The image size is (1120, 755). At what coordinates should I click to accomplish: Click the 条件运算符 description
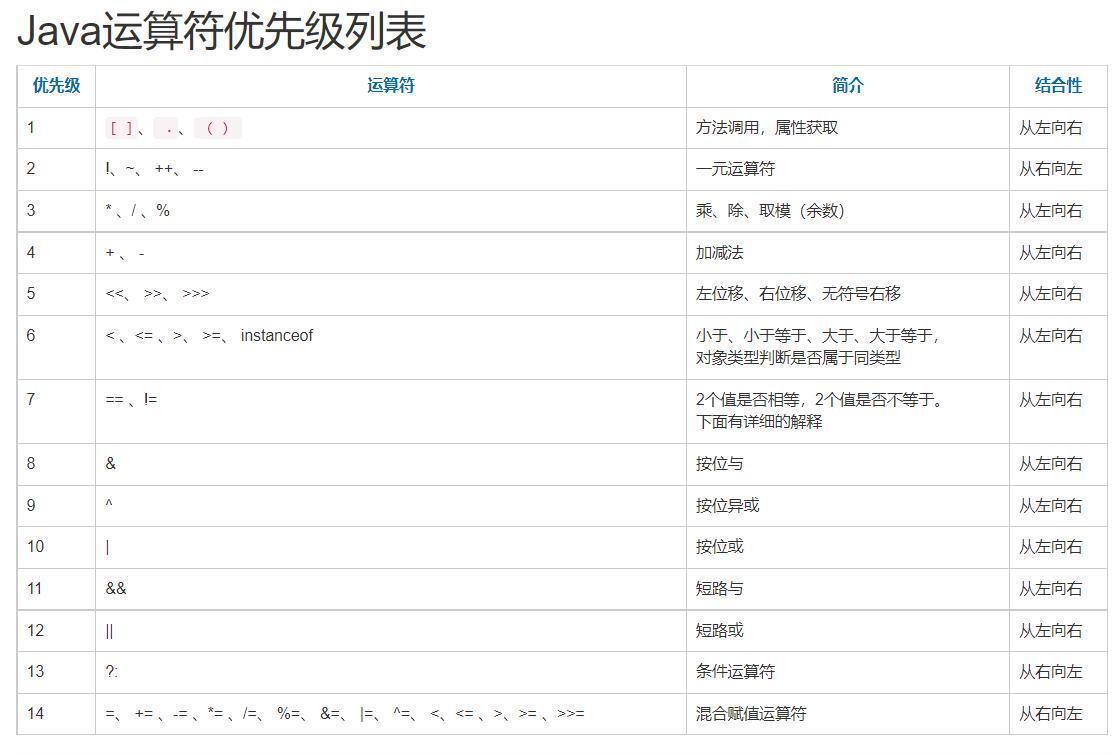point(735,671)
